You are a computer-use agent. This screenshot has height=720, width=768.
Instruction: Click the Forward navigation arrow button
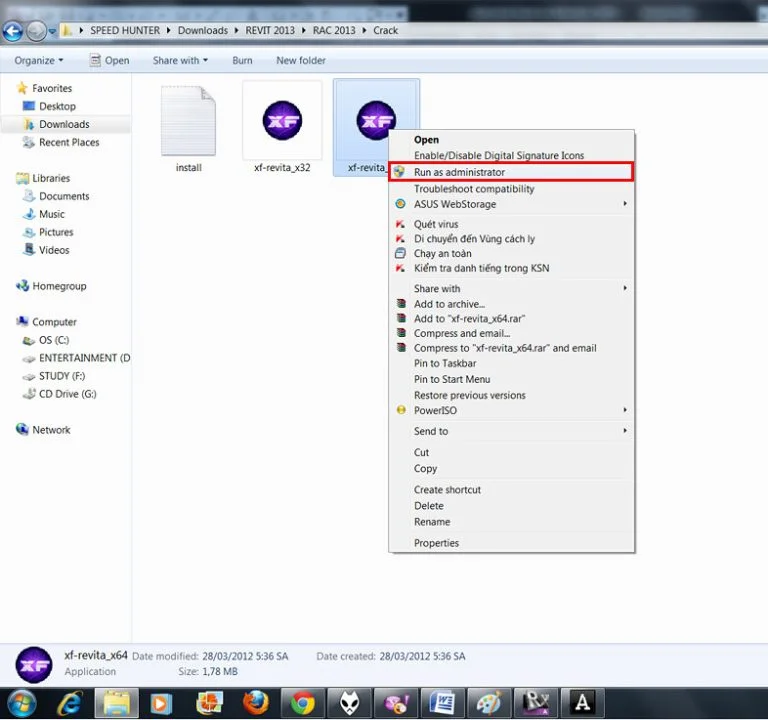(x=36, y=31)
